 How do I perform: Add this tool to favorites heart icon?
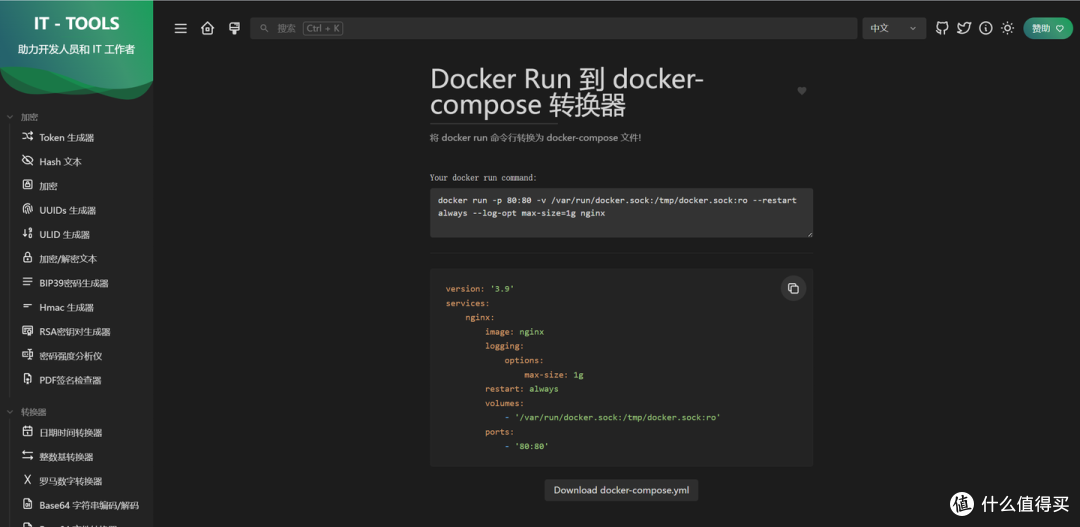point(802,91)
